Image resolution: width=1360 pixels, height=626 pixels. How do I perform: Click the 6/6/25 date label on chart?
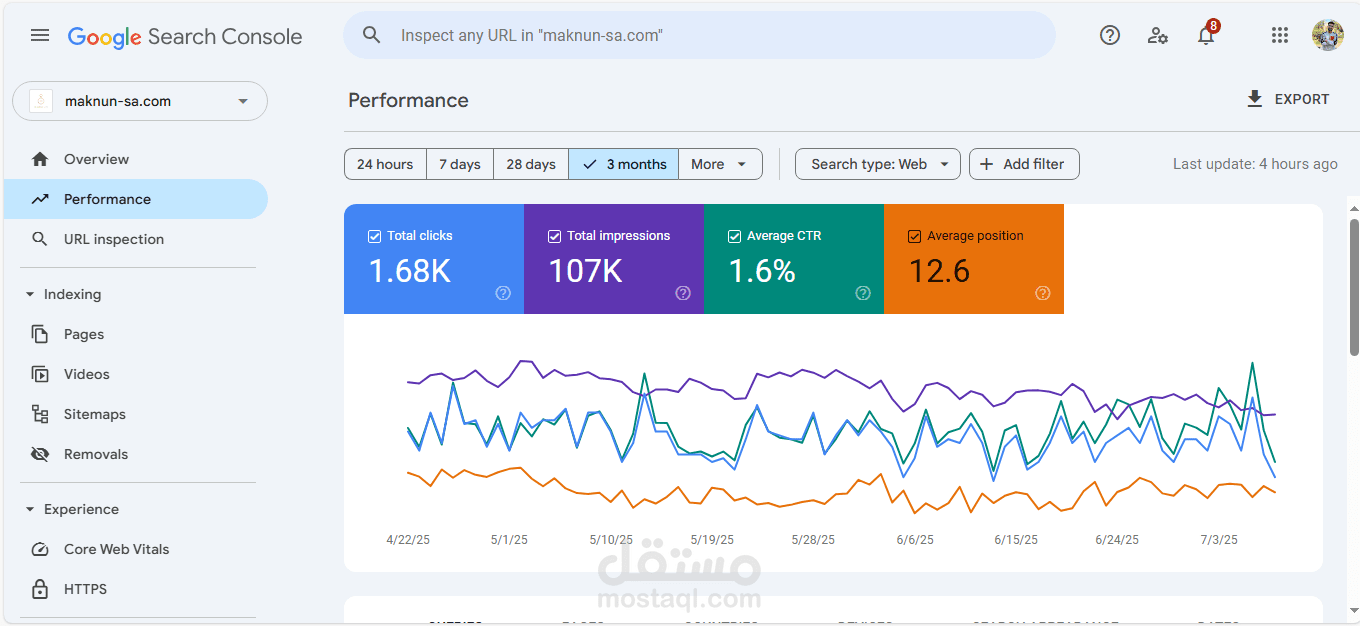pos(915,540)
